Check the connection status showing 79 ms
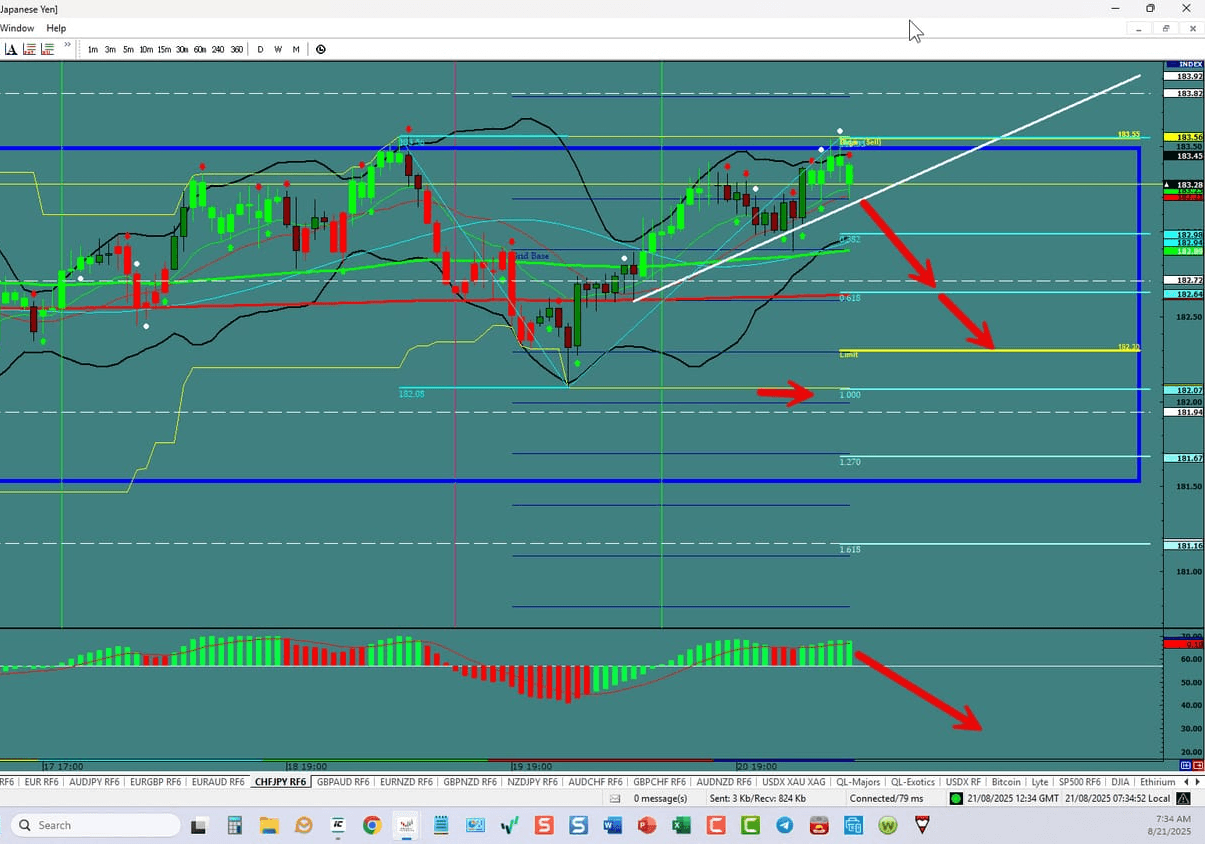Viewport: 1205px width, 844px height. tap(888, 798)
